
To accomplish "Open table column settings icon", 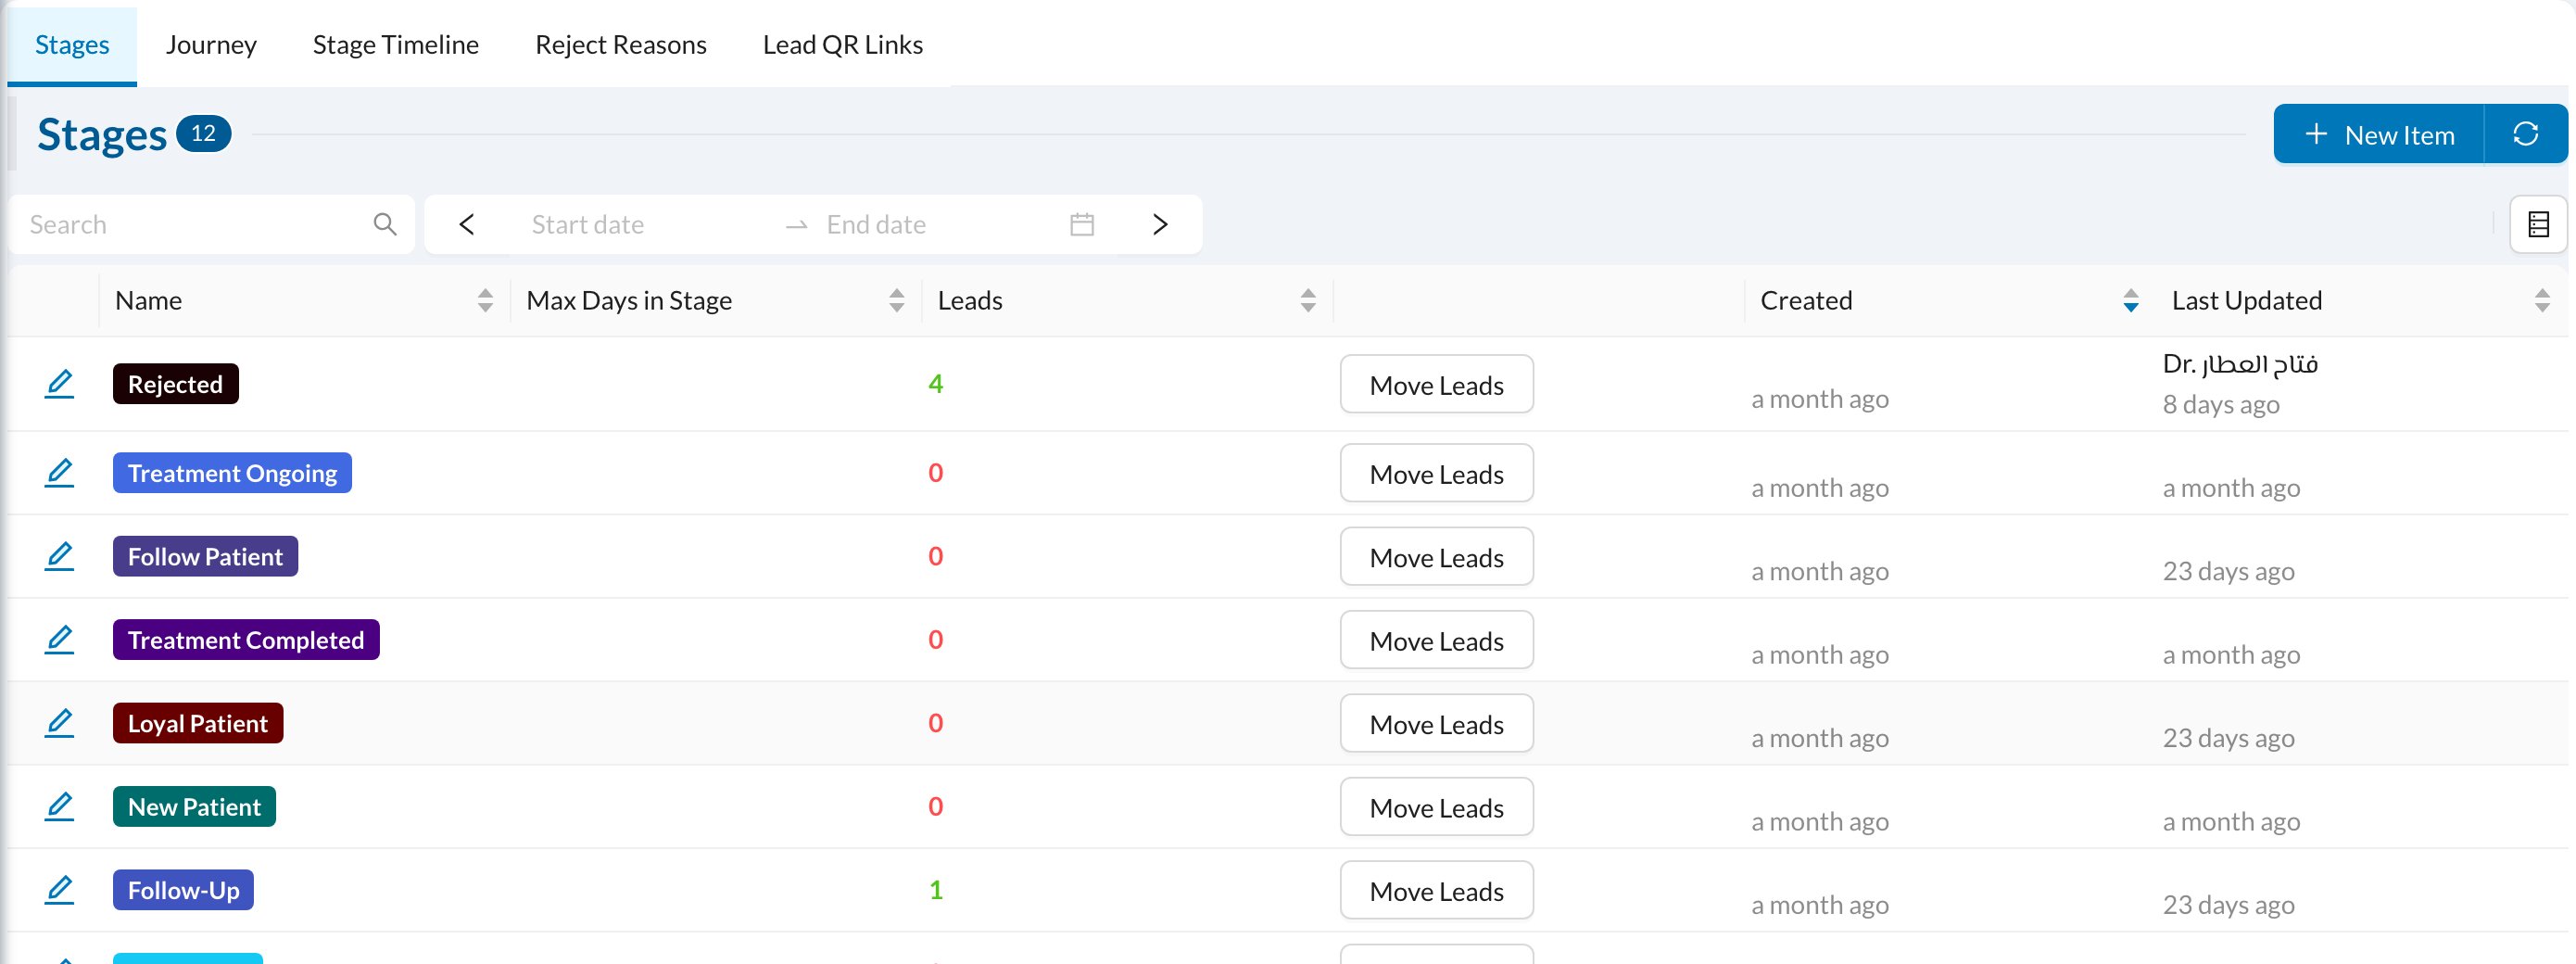I will [2538, 224].
